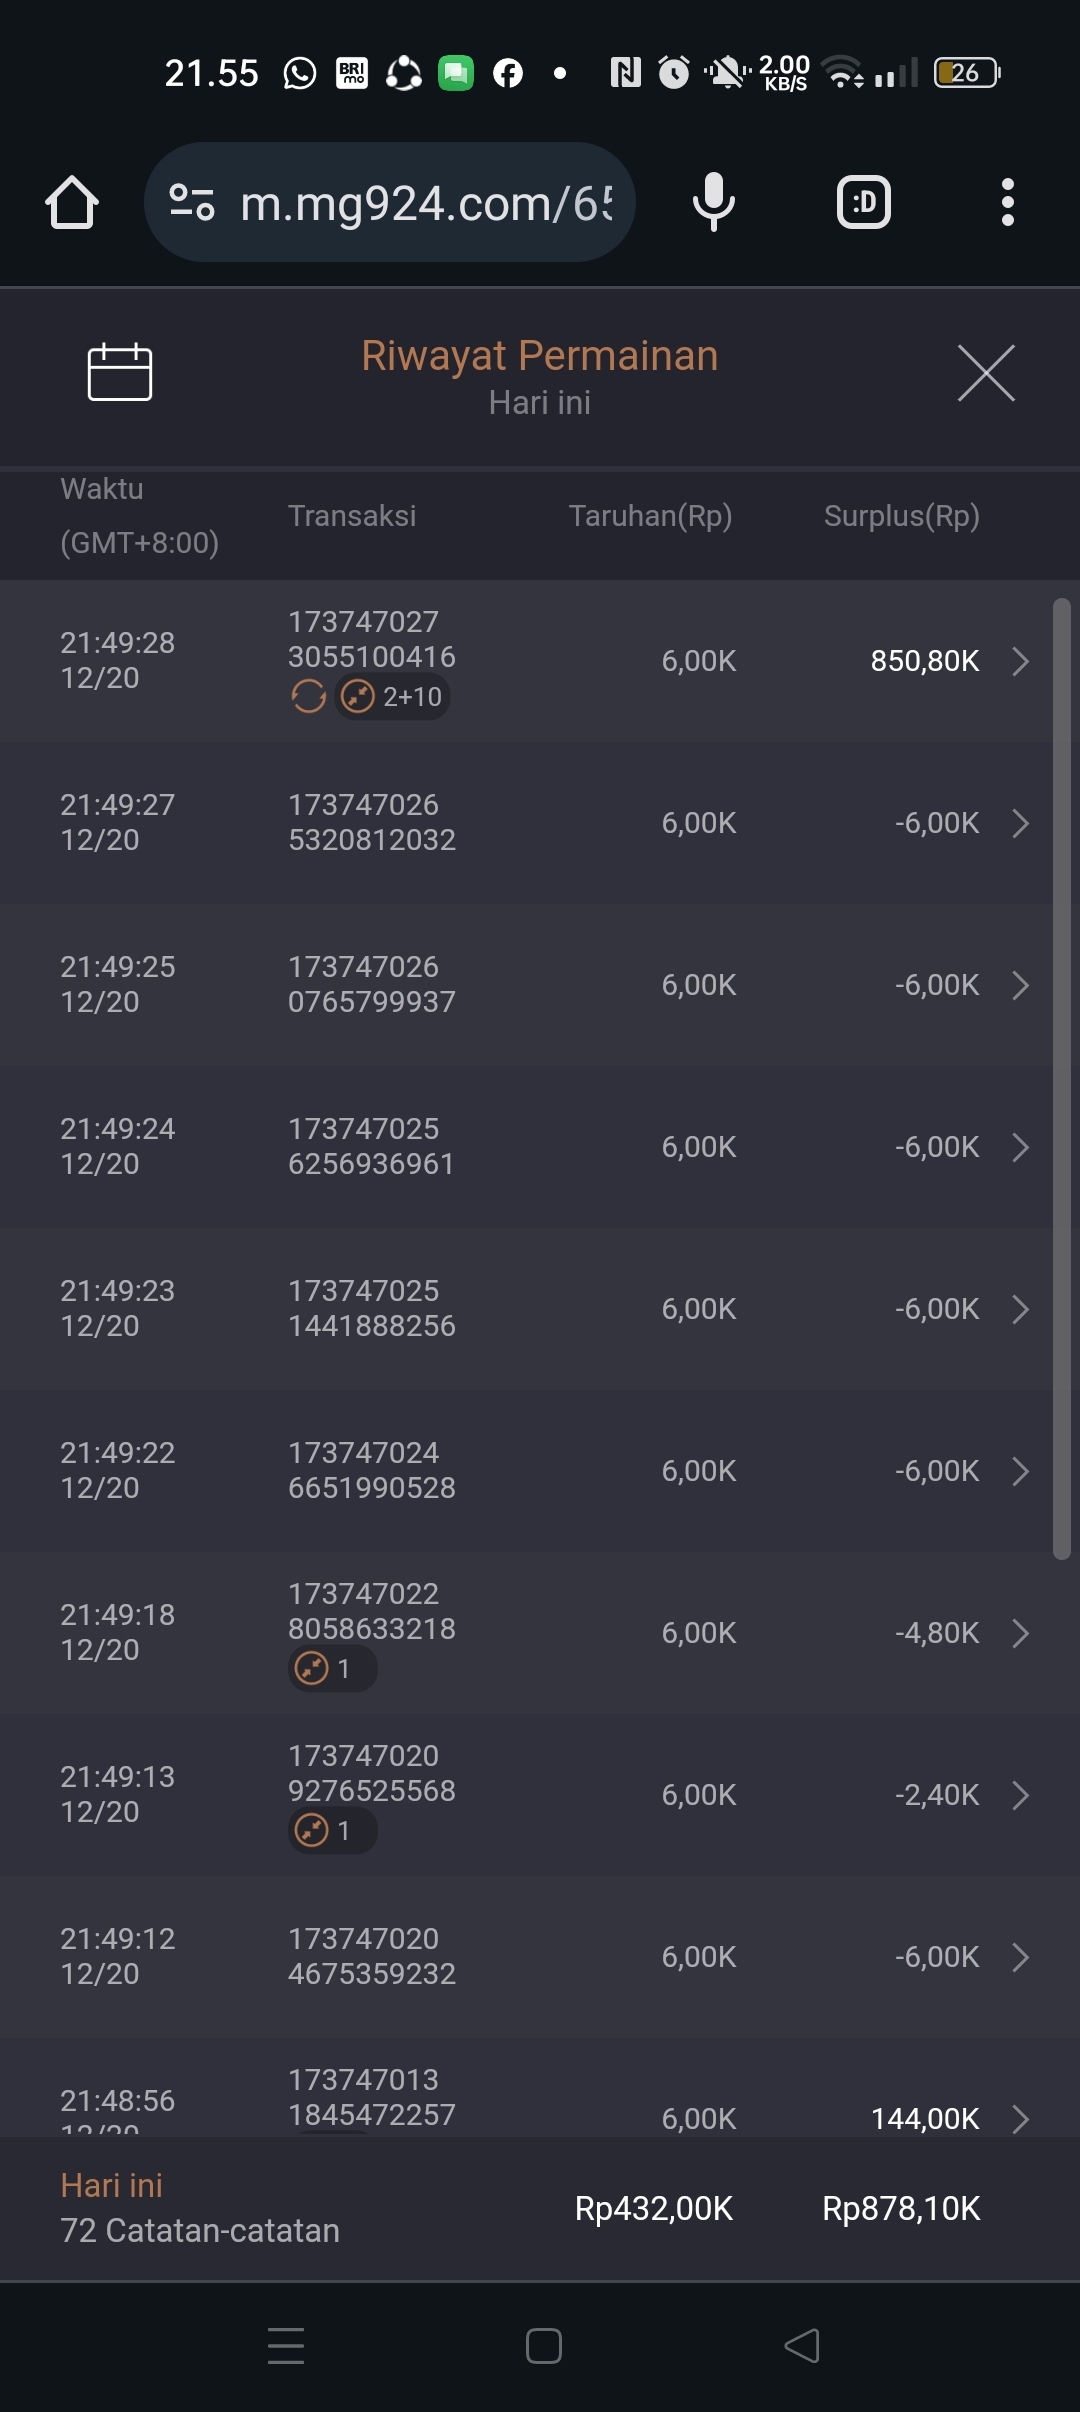This screenshot has width=1080, height=2412.
Task: Click the vertical scrollbar of the history list
Action: coord(1061,1078)
